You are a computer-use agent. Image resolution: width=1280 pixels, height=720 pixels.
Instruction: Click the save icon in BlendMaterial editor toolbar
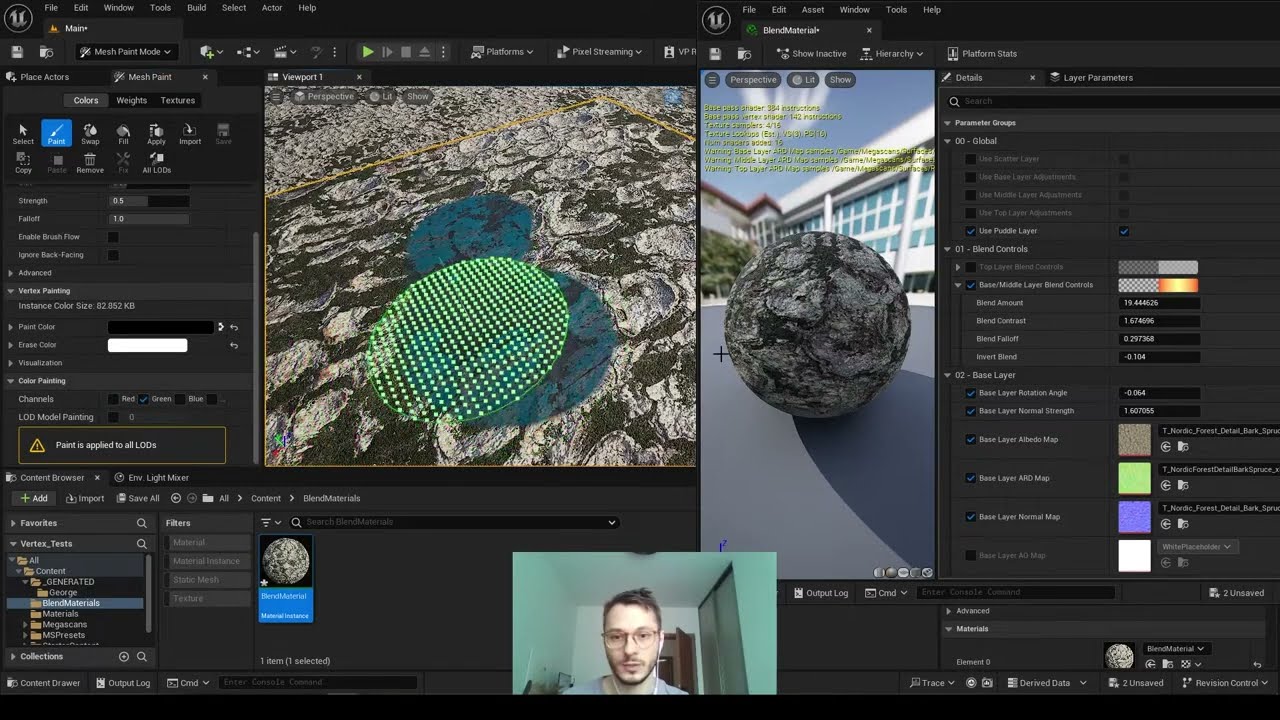pyautogui.click(x=714, y=54)
